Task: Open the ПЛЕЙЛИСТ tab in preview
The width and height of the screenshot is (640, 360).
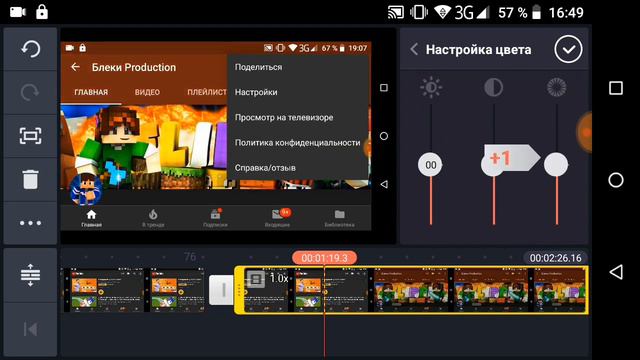Action: click(x=207, y=92)
